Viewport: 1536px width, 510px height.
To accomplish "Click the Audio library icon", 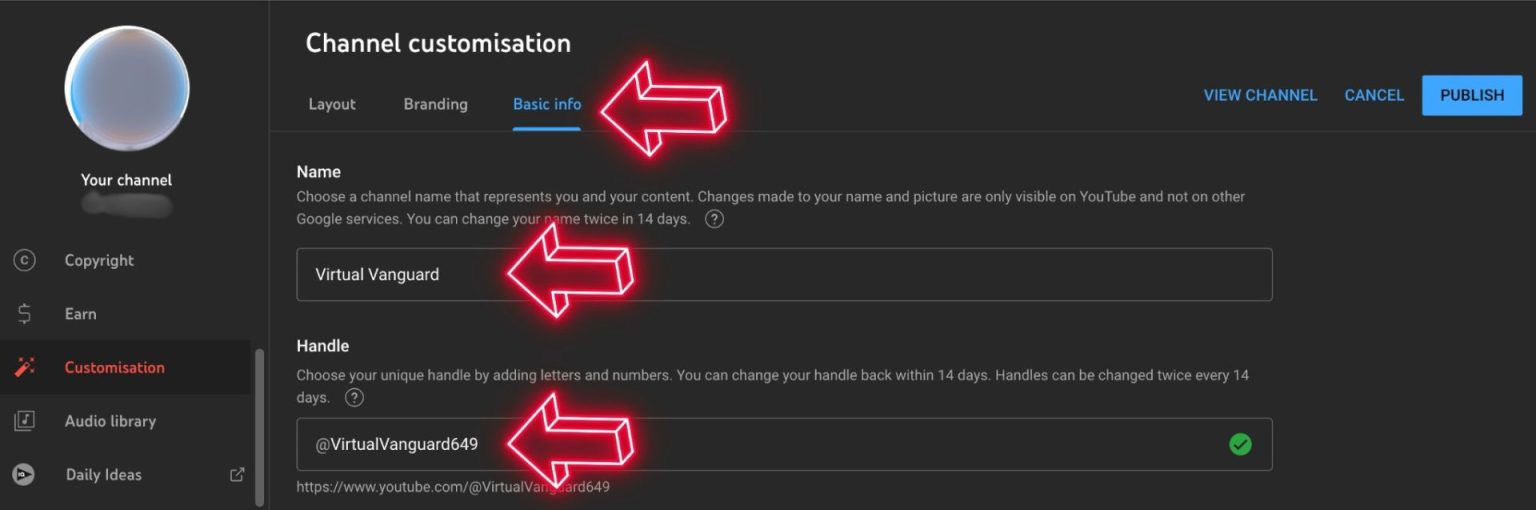I will 24,421.
